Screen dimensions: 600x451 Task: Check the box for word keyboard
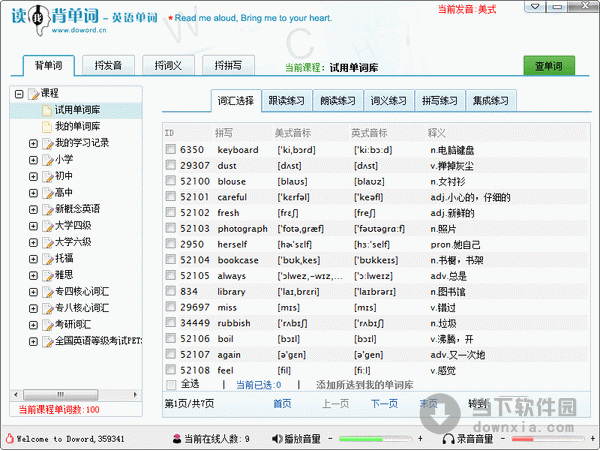click(x=171, y=149)
